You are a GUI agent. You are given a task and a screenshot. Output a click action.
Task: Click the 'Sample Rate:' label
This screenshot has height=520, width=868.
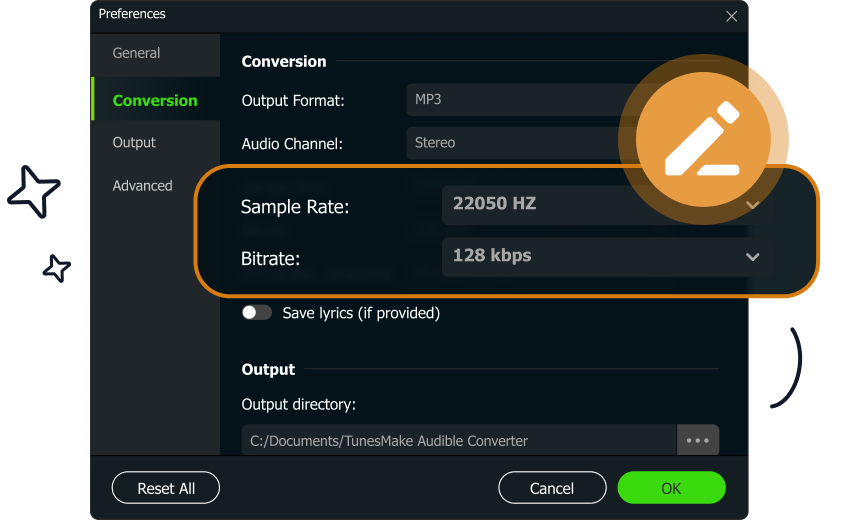[x=295, y=207]
